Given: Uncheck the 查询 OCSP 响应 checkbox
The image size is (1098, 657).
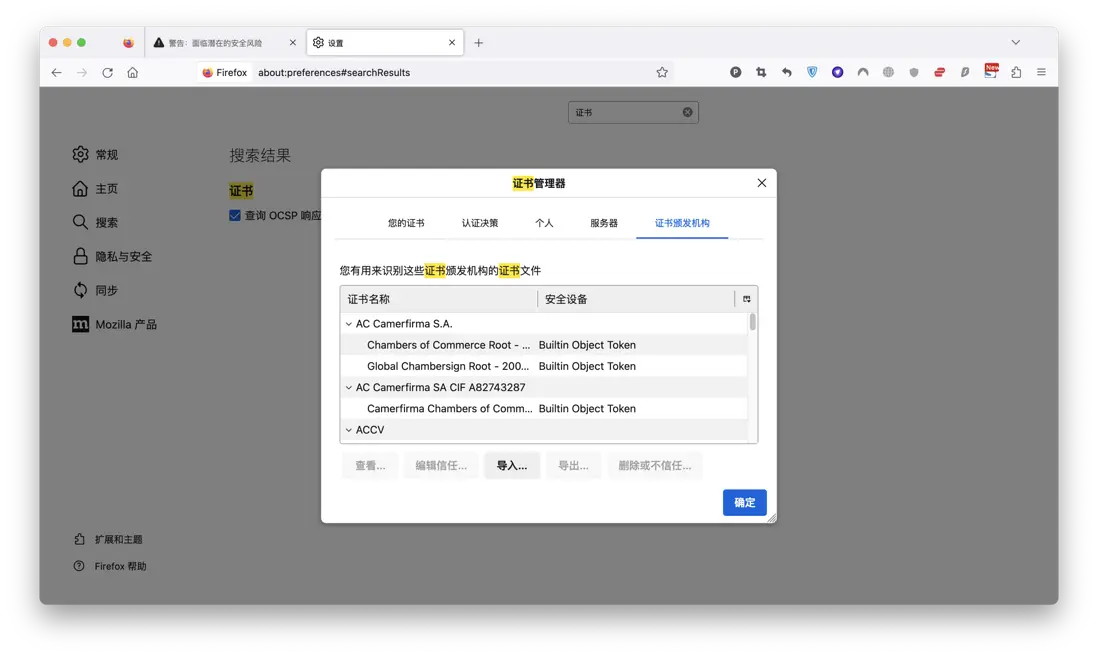Looking at the screenshot, I should coord(234,215).
